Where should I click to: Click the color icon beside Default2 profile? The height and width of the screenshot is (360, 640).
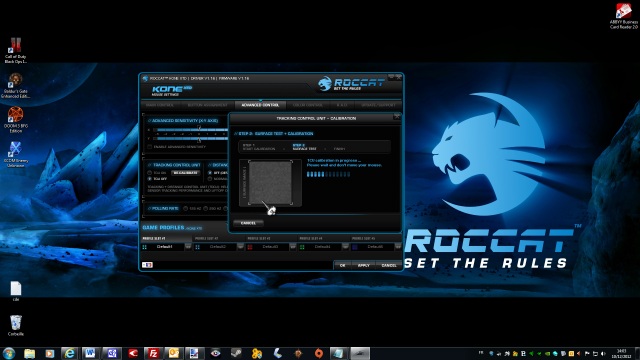[x=198, y=247]
